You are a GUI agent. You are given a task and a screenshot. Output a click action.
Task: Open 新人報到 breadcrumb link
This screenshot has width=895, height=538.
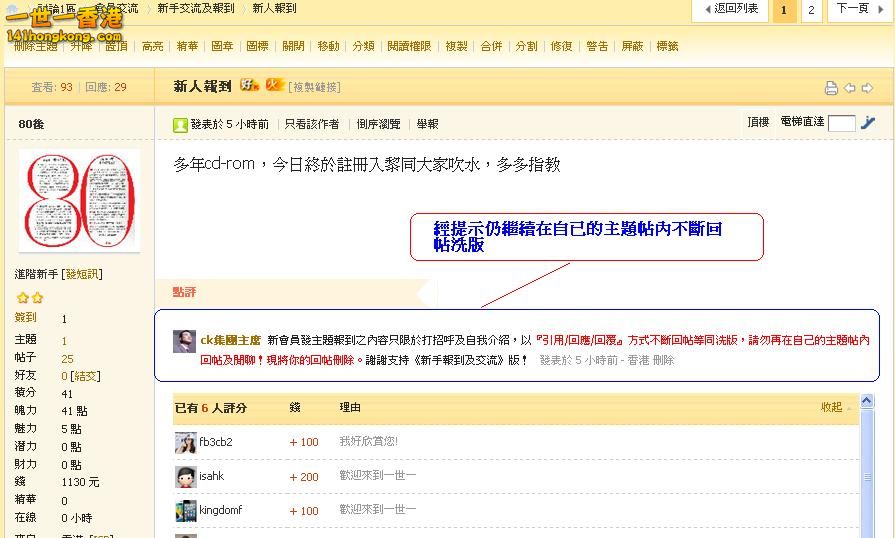pos(274,9)
